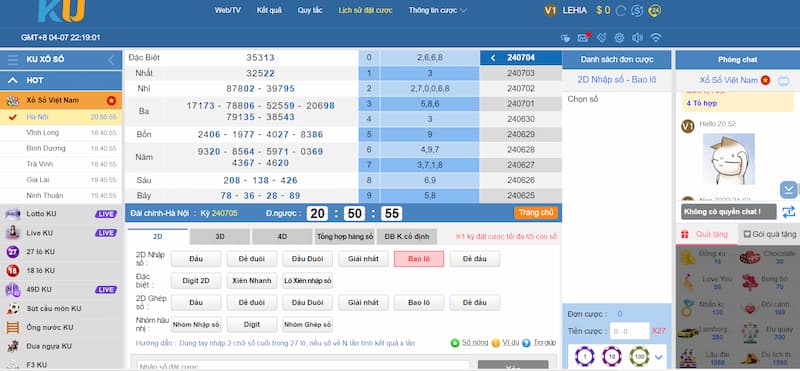Viewport: 800px width, 371px height.
Task: Expand more chip values arrow
Action: (x=658, y=357)
